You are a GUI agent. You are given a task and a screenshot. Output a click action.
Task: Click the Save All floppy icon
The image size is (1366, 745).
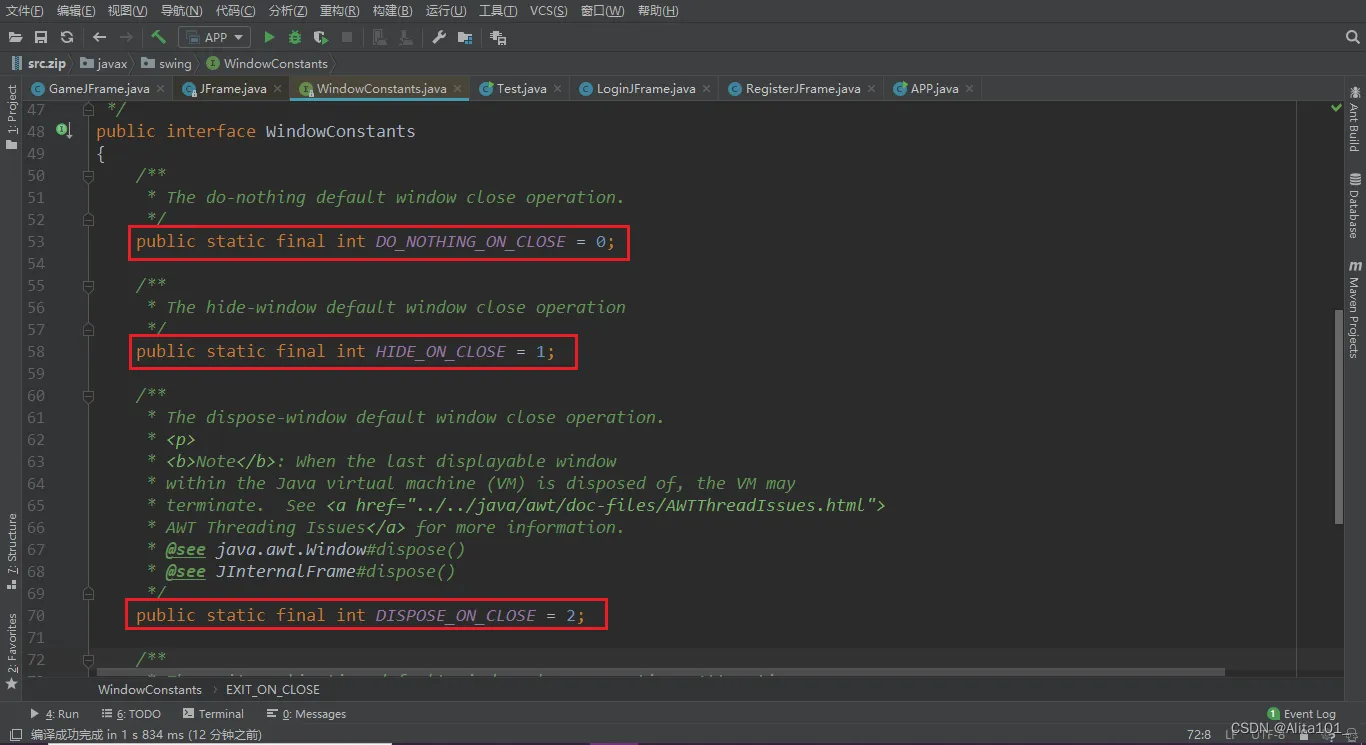(41, 37)
